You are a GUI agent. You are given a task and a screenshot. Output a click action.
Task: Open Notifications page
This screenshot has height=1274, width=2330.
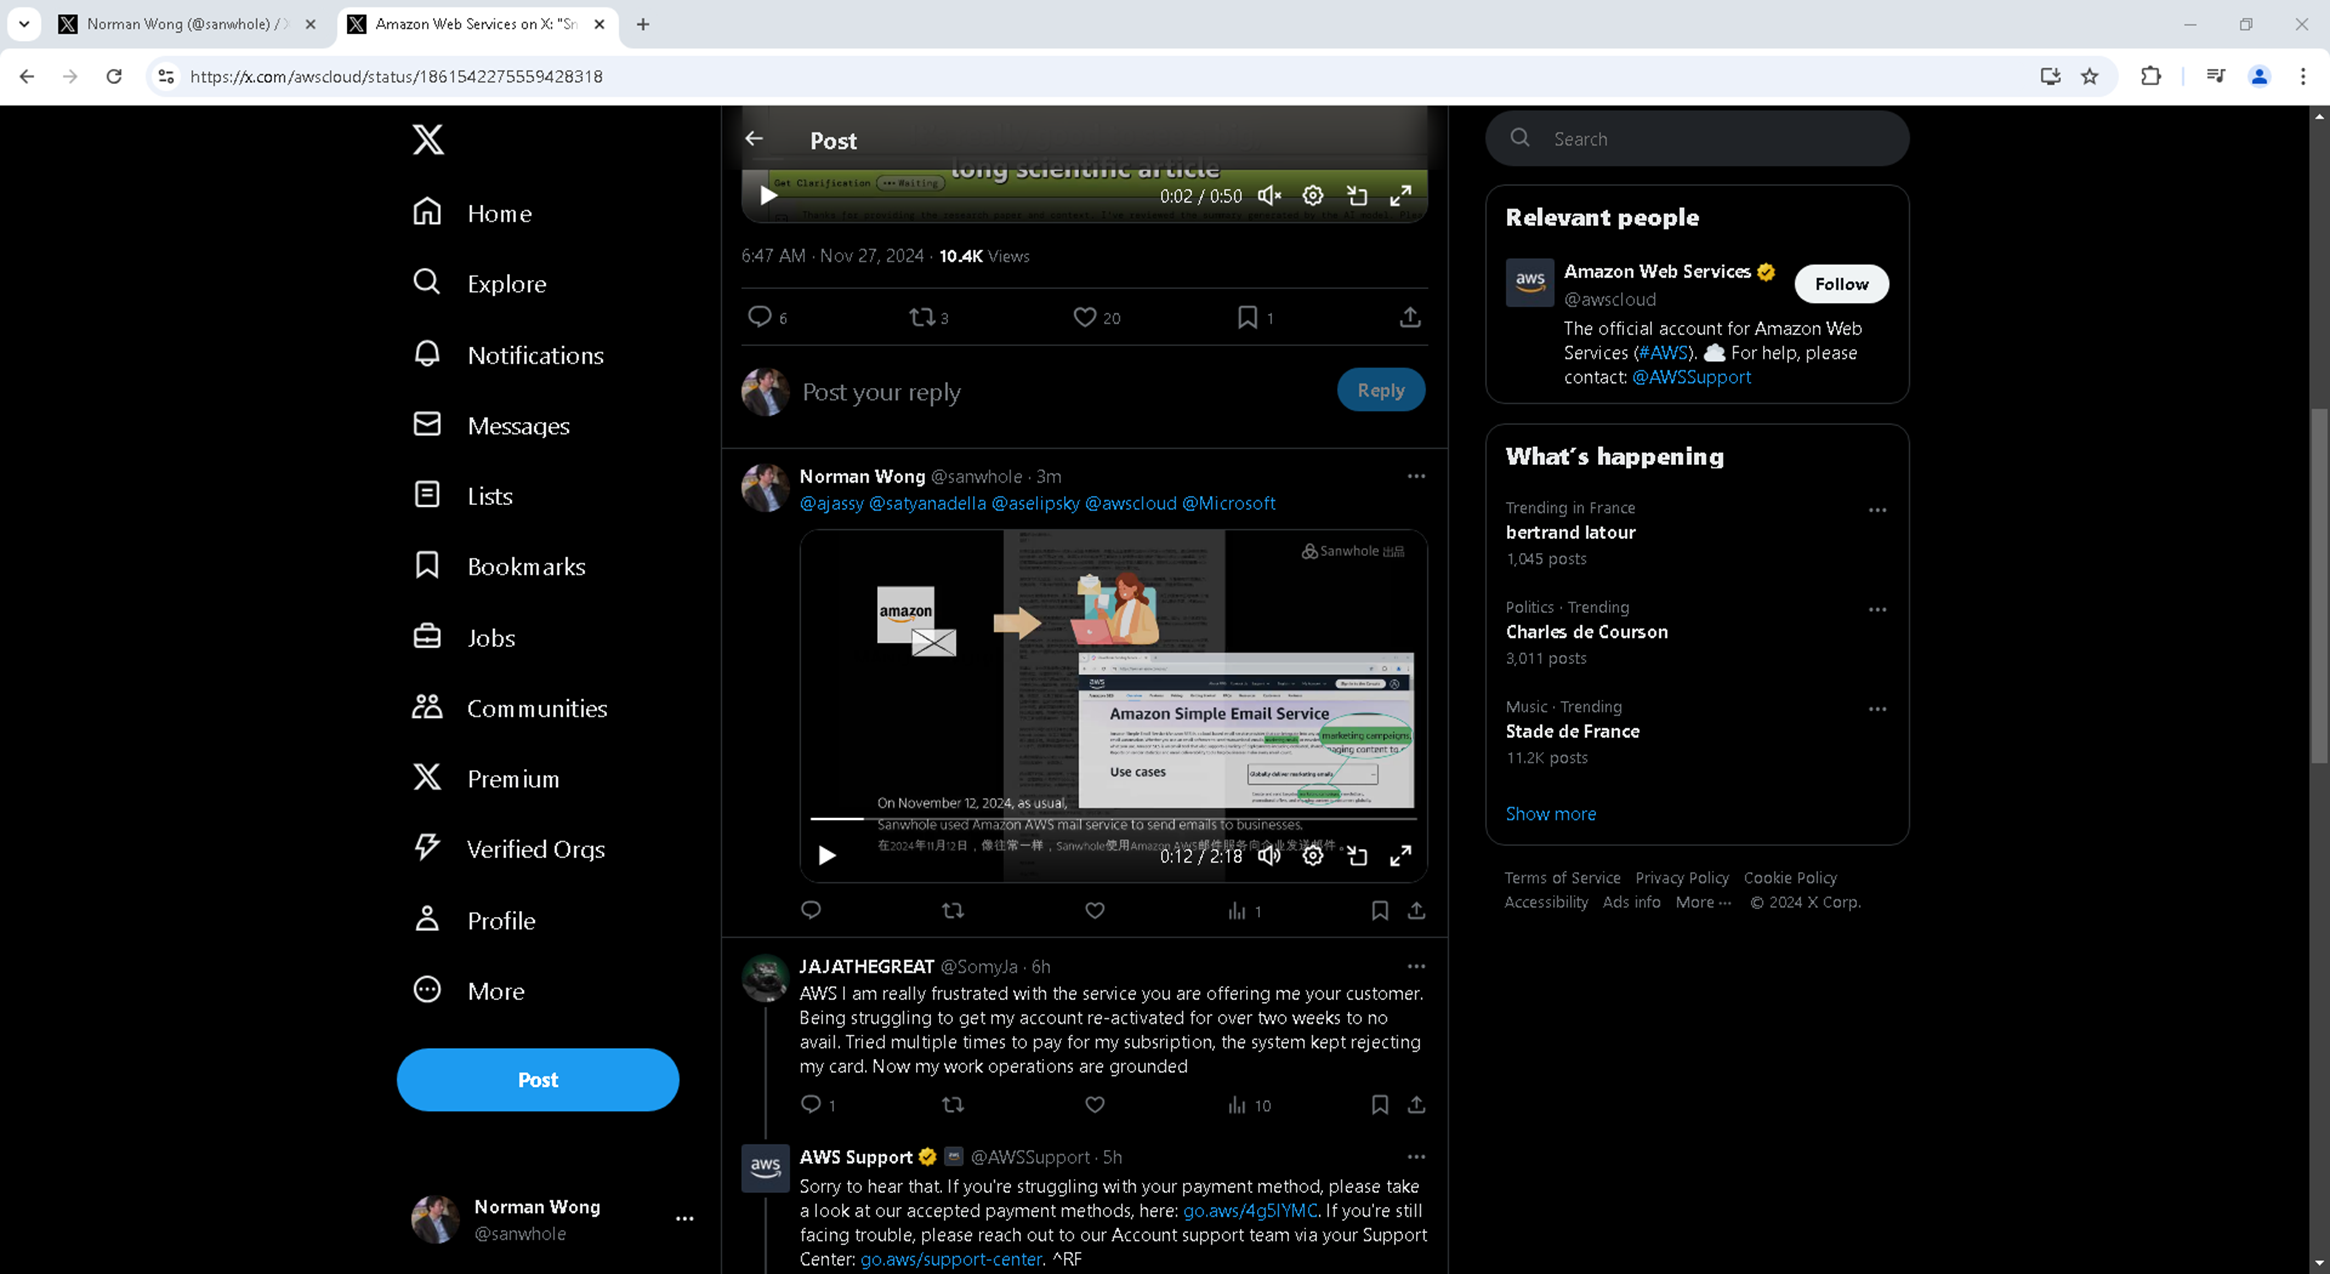pyautogui.click(x=508, y=355)
